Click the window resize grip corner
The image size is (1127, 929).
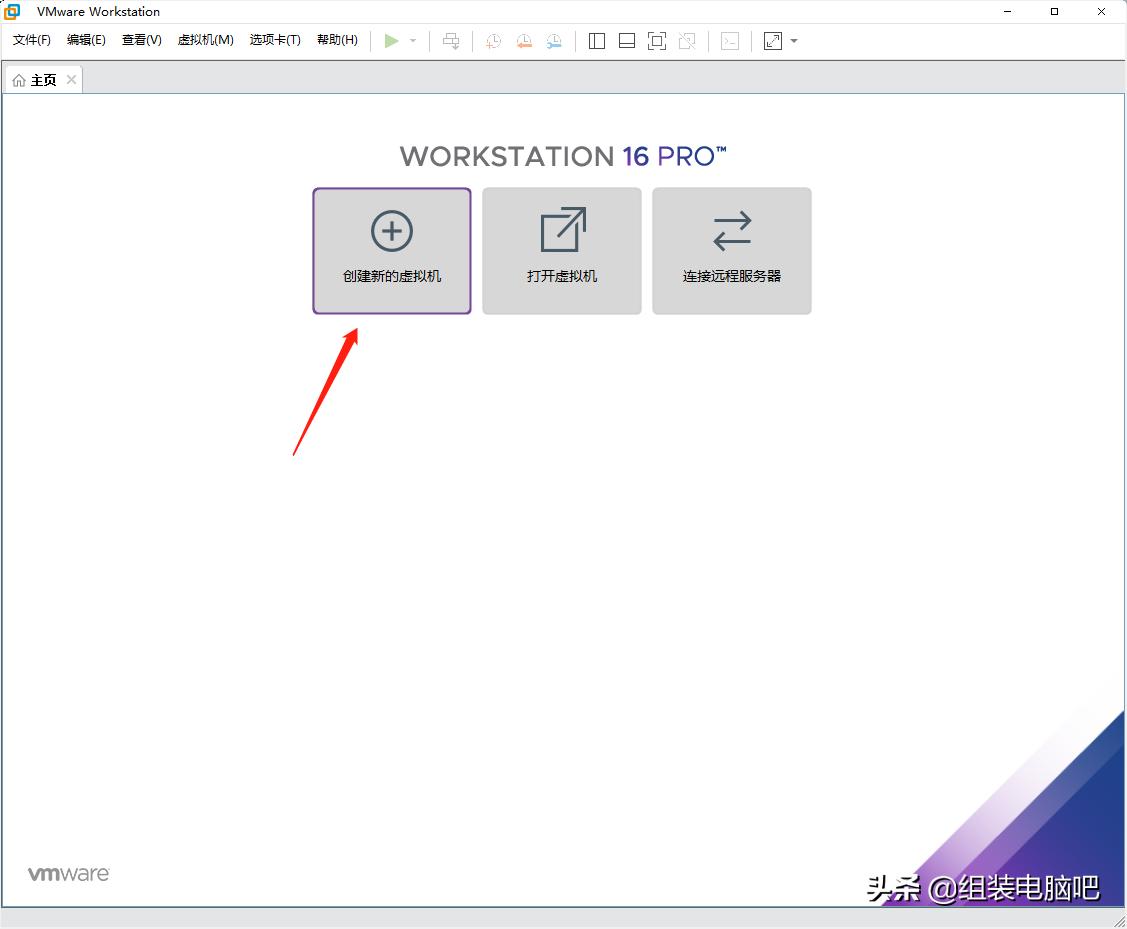coord(1119,921)
